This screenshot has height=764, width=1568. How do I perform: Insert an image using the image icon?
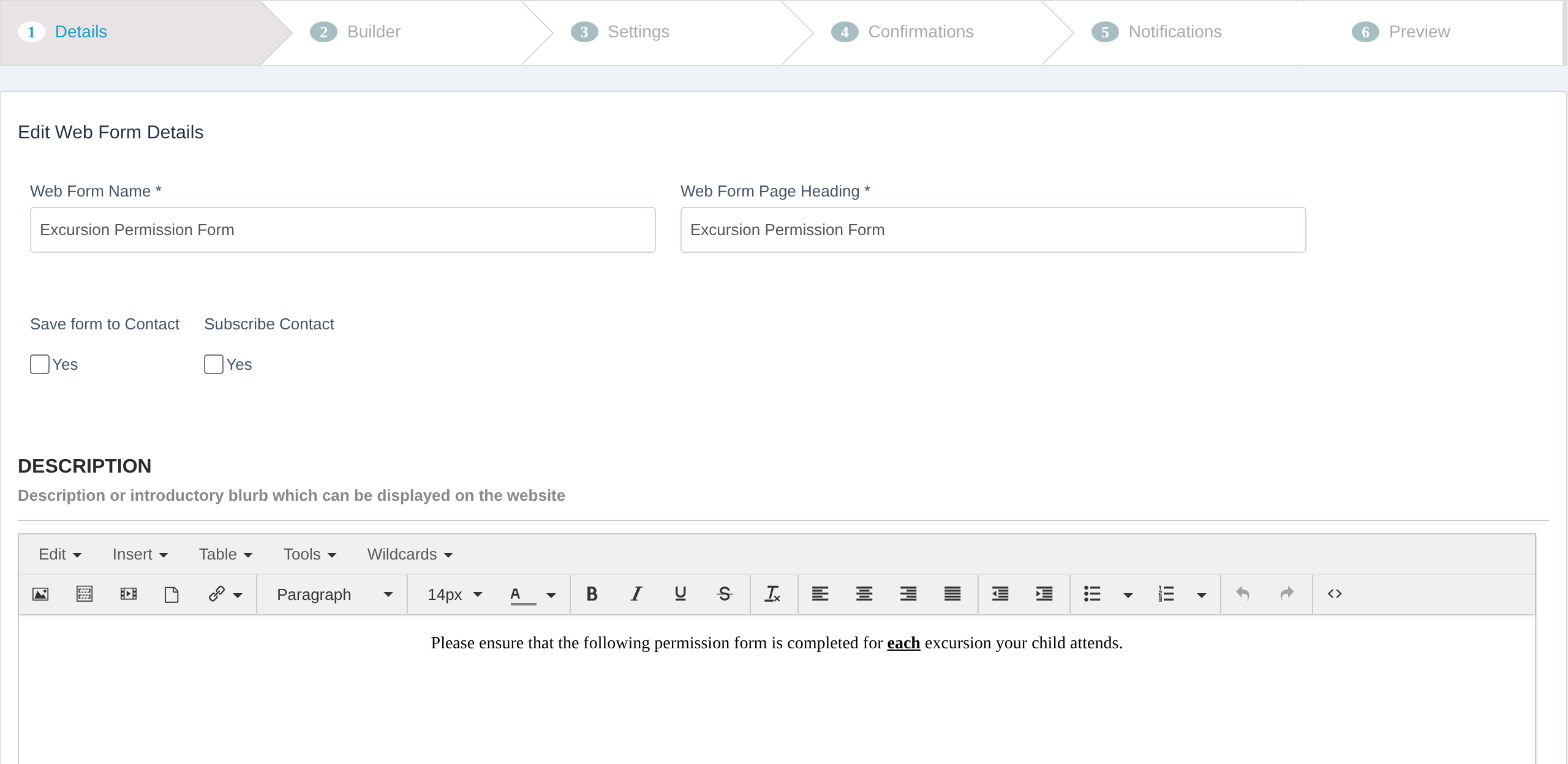coord(40,594)
